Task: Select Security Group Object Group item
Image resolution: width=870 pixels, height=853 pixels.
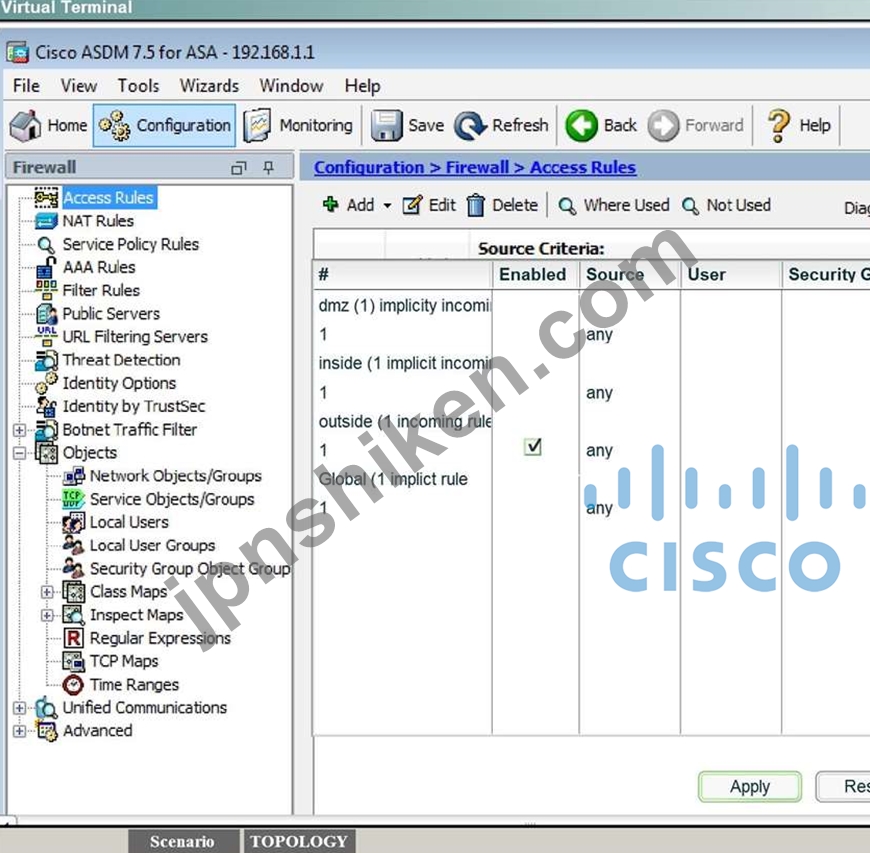Action: click(190, 569)
